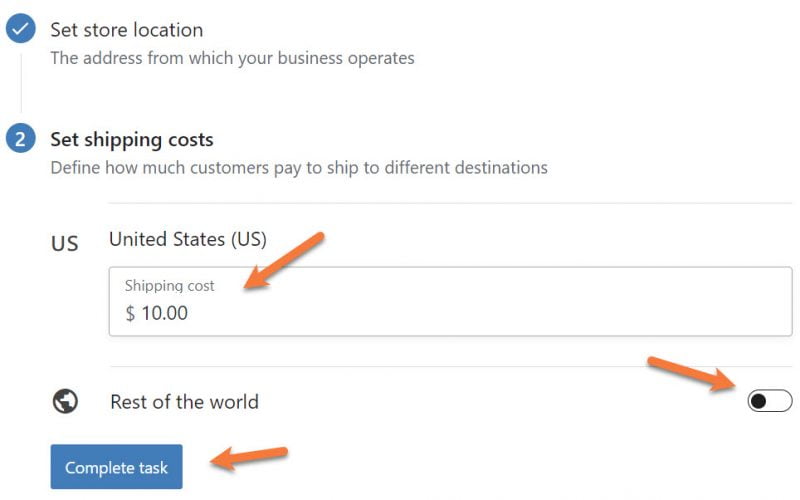Click the 10.00 shipping cost value
Viewport: 800px width, 500px height.
point(164,313)
